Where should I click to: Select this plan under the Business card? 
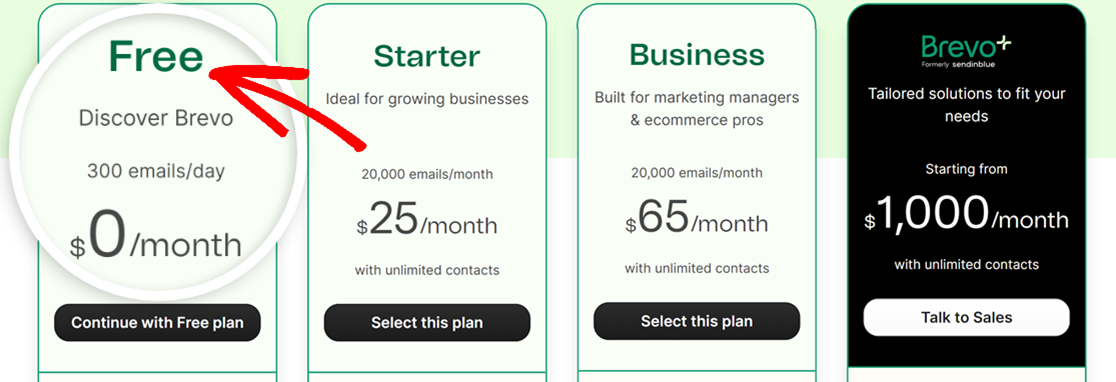(697, 321)
